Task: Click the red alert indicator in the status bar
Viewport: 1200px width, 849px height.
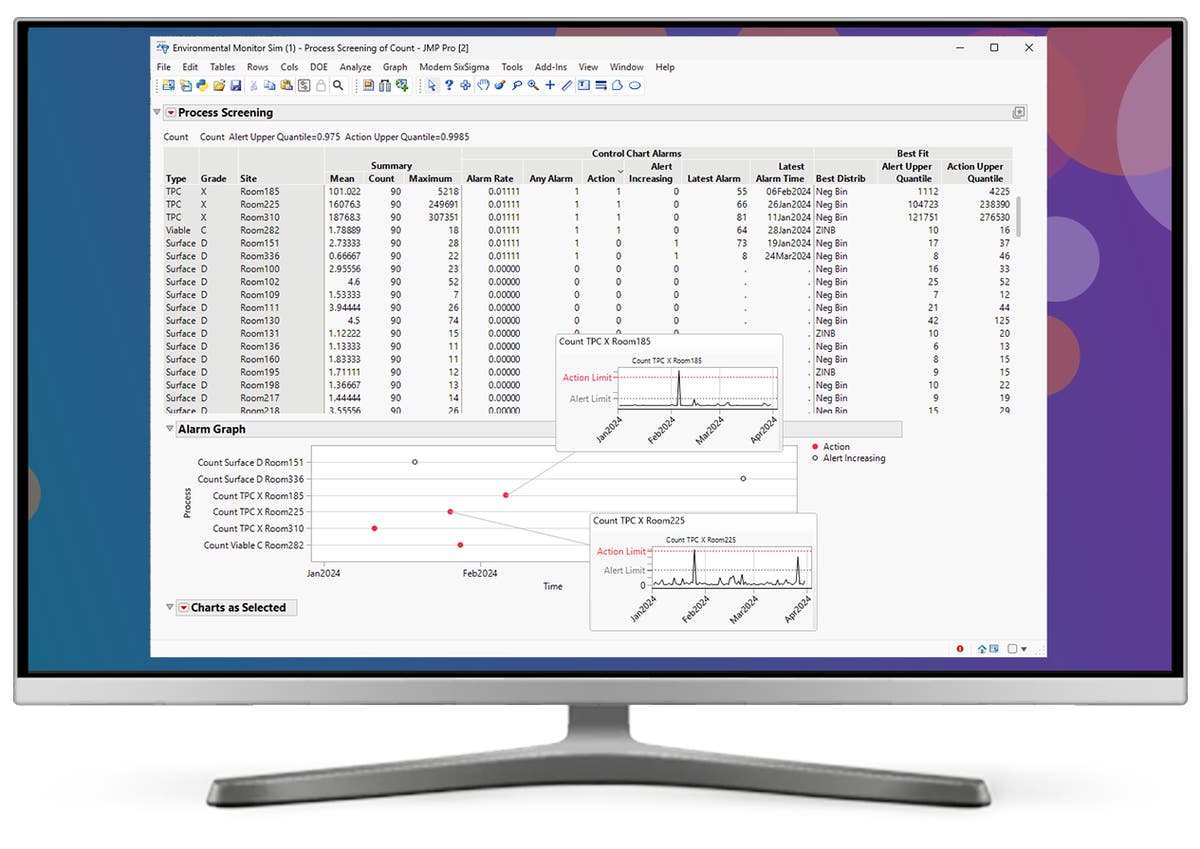Action: (x=960, y=648)
